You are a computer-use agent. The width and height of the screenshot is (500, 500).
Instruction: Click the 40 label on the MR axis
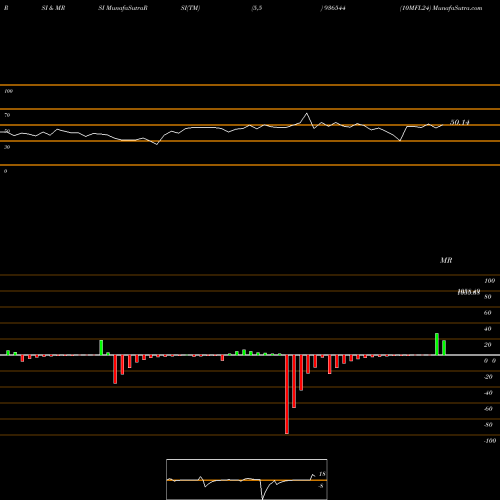(488, 329)
